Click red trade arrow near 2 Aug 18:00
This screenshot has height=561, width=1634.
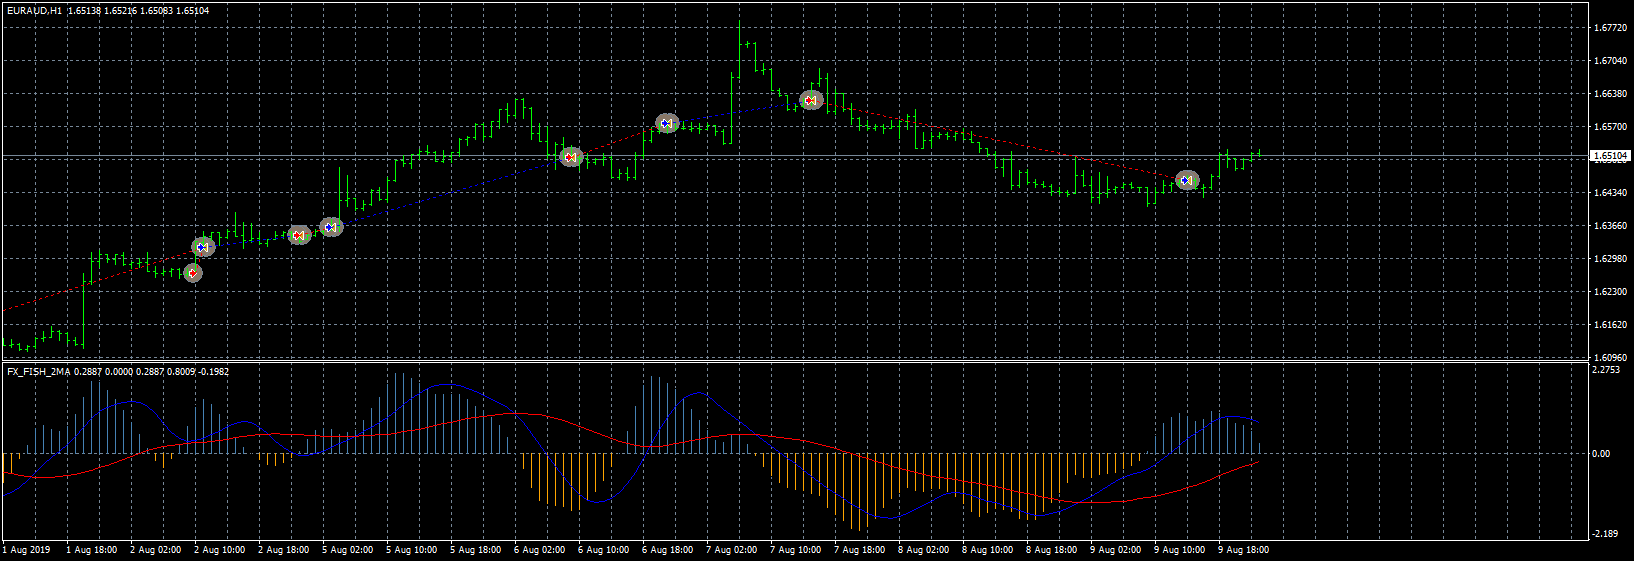(x=299, y=235)
